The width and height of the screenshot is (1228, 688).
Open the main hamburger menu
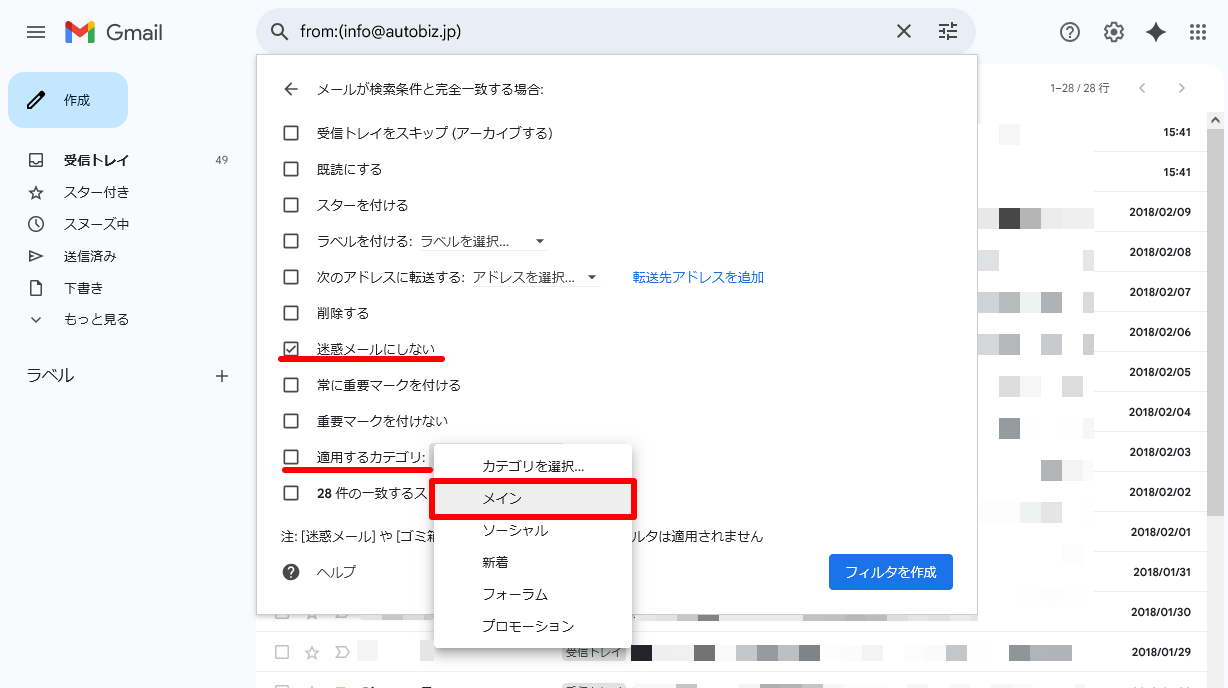[36, 32]
